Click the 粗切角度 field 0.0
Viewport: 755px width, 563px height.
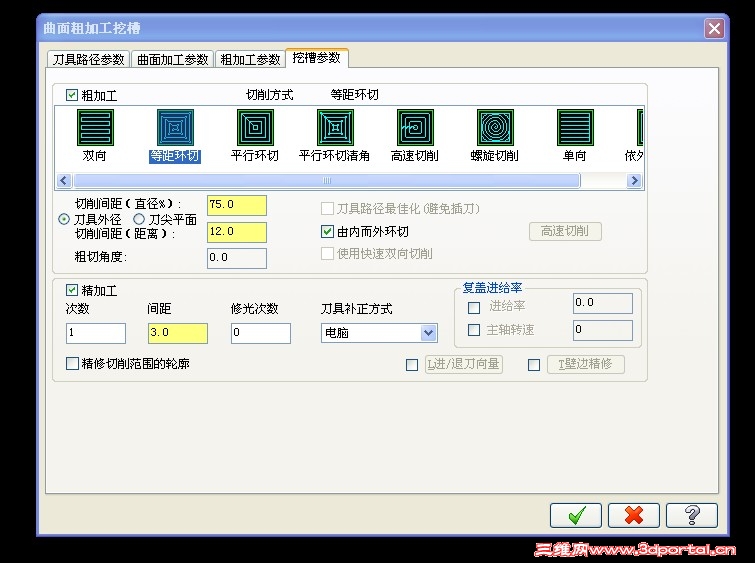click(x=237, y=258)
